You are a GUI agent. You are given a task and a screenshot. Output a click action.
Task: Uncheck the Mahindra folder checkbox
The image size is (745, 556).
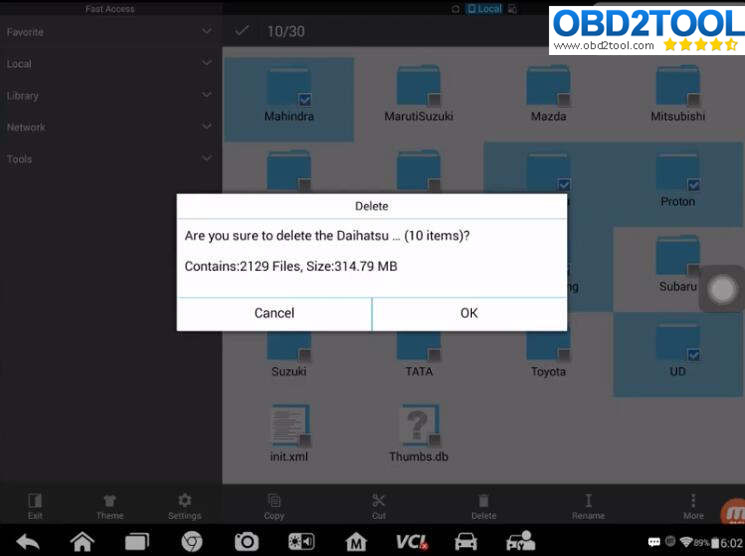click(305, 100)
